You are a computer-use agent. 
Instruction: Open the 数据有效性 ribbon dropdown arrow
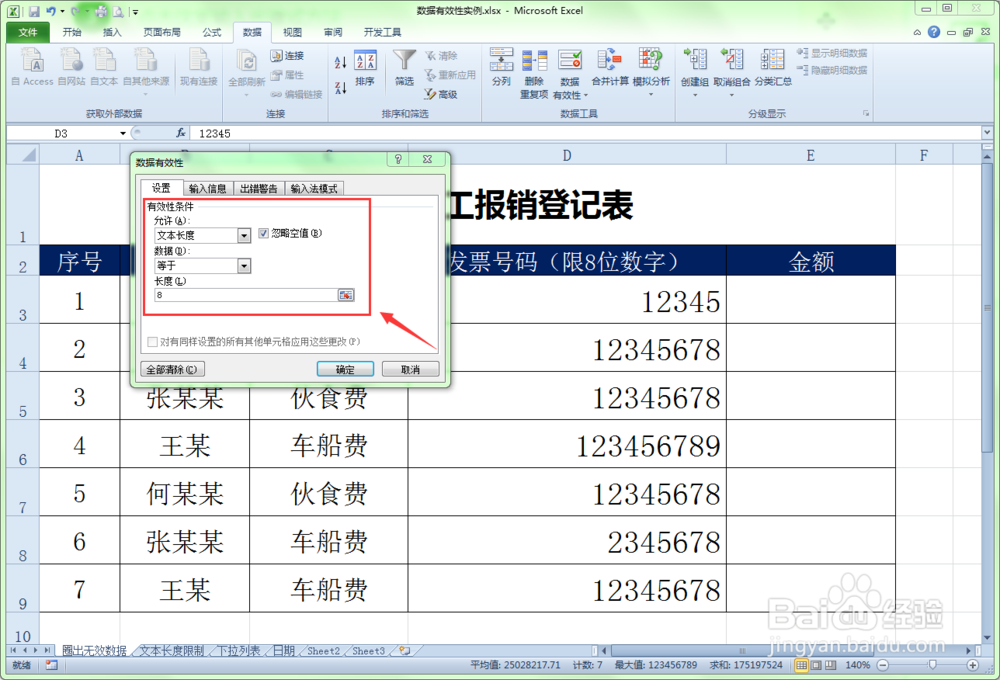point(585,96)
